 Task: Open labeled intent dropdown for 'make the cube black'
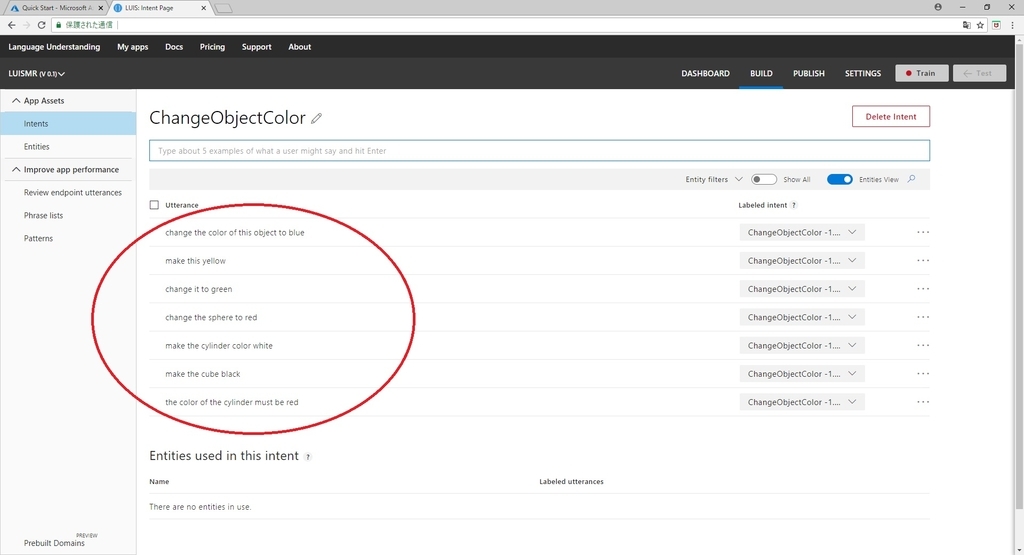click(x=802, y=373)
